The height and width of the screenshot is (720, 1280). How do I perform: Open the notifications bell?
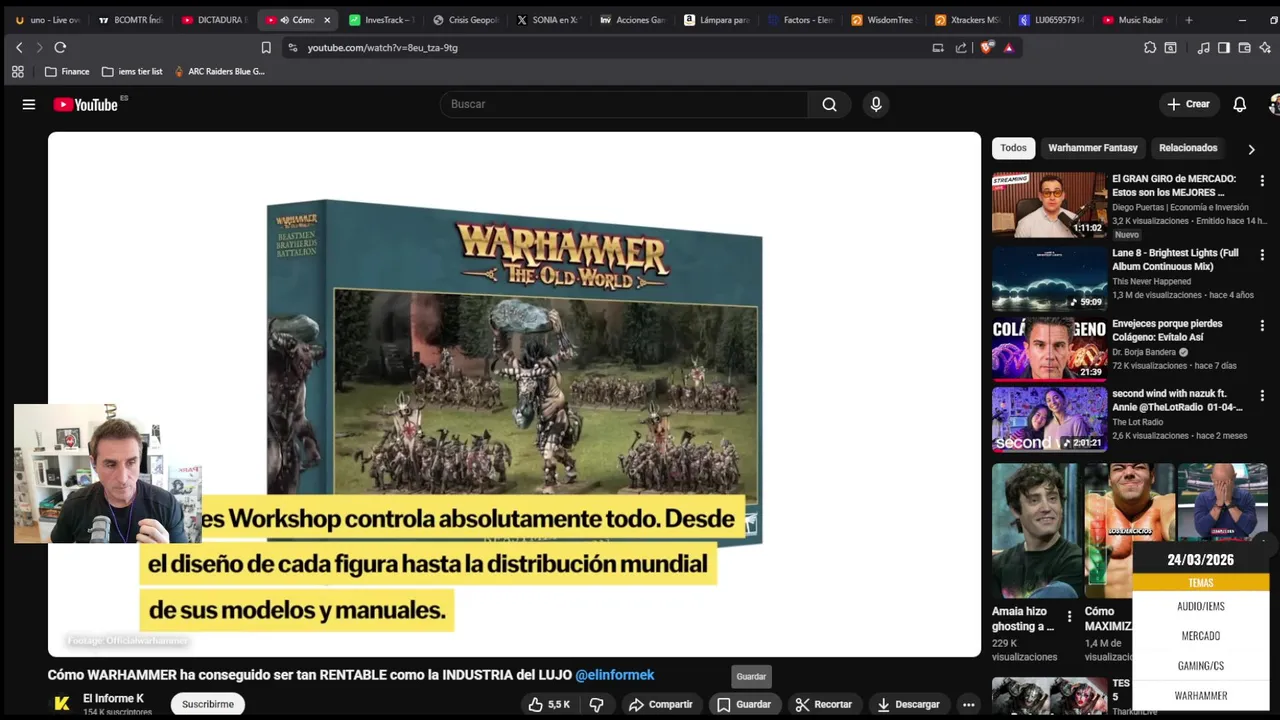click(1239, 104)
